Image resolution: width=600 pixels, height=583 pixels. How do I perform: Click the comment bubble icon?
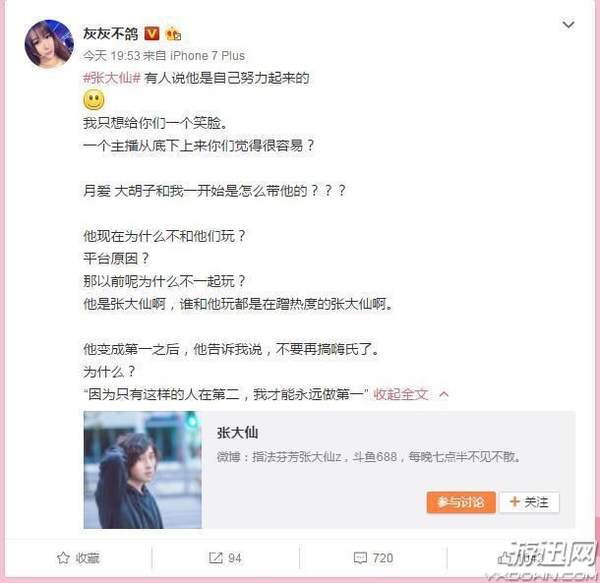(x=360, y=558)
